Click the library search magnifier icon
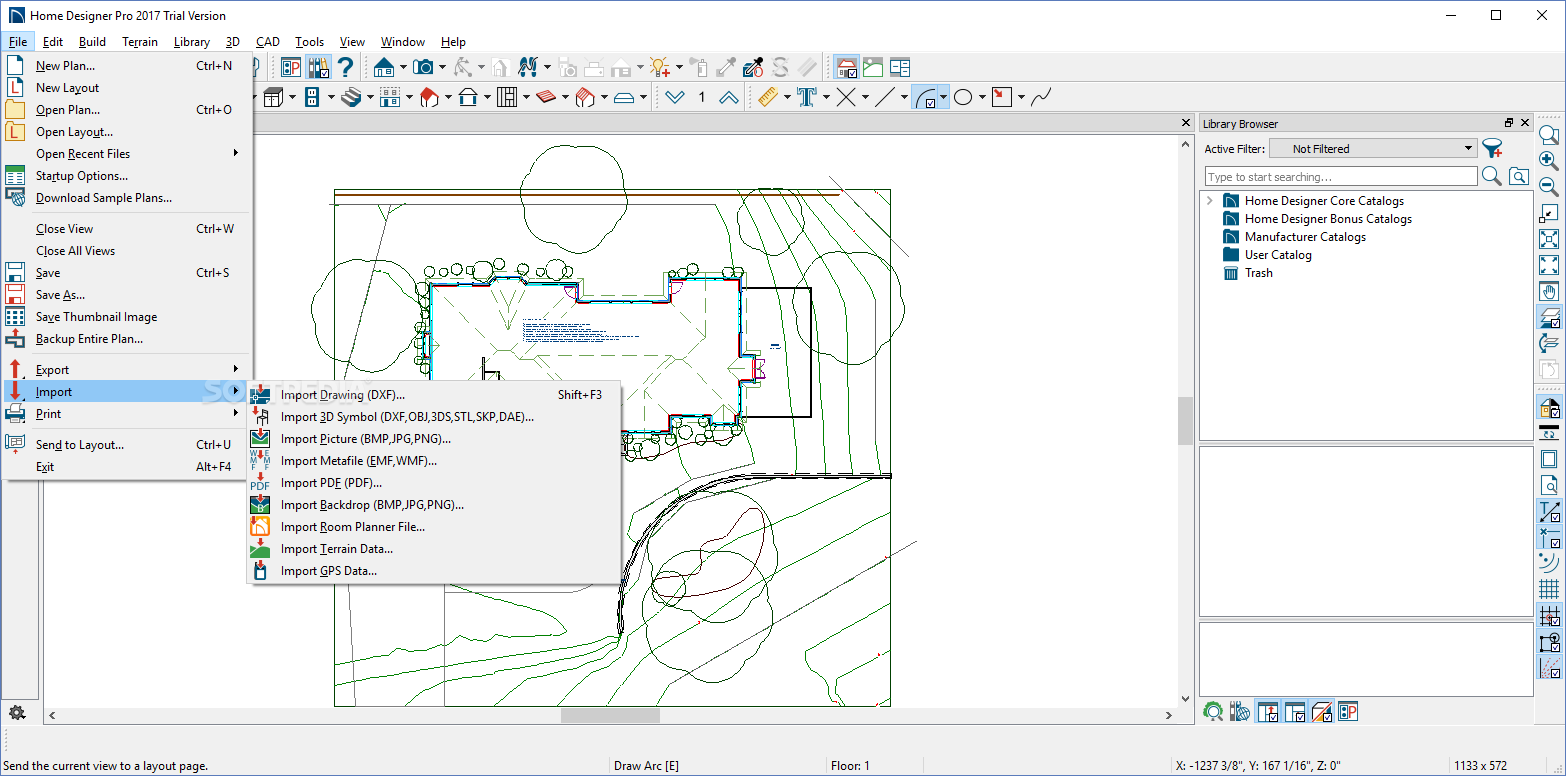 coord(1491,176)
